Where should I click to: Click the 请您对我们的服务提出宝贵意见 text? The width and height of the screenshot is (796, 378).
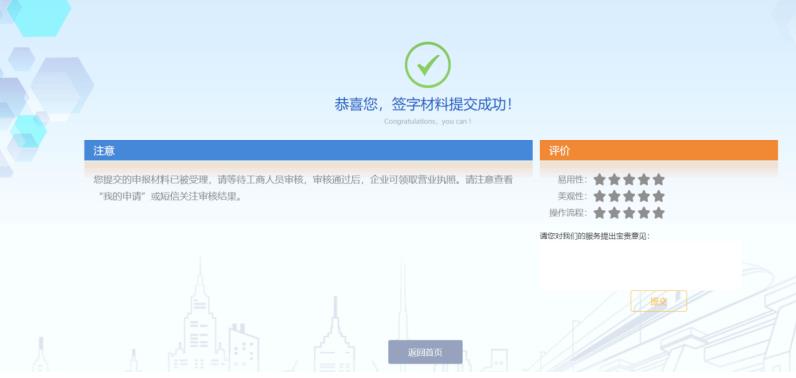pyautogui.click(x=595, y=236)
